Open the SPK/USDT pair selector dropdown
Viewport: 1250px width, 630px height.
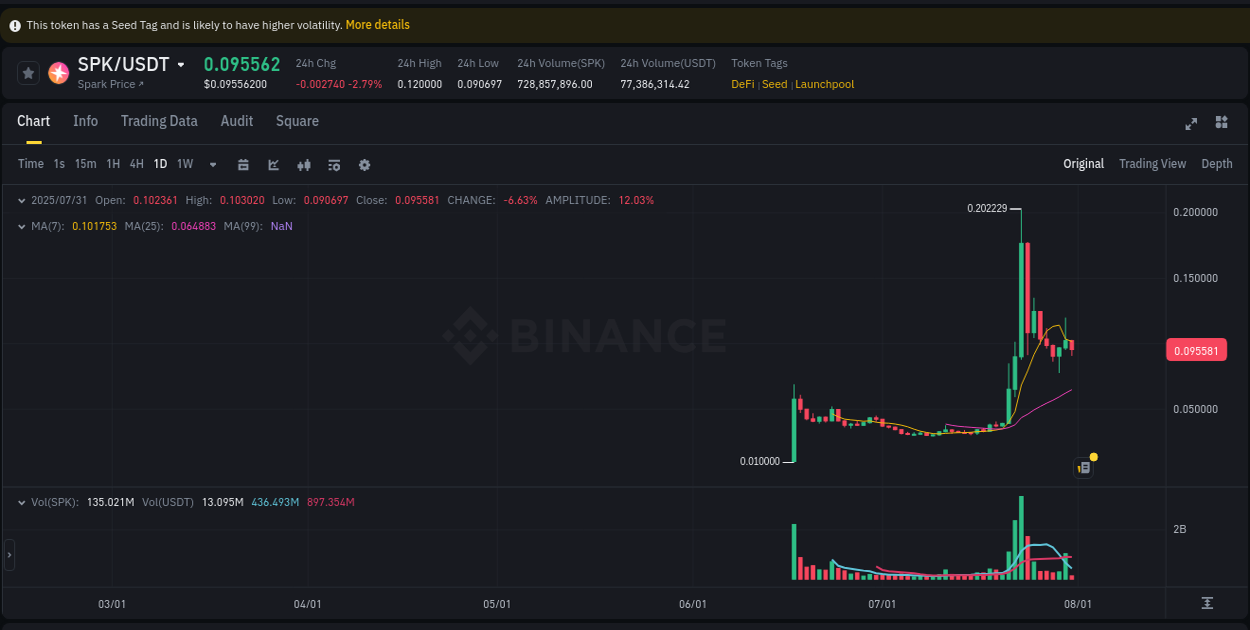(183, 64)
